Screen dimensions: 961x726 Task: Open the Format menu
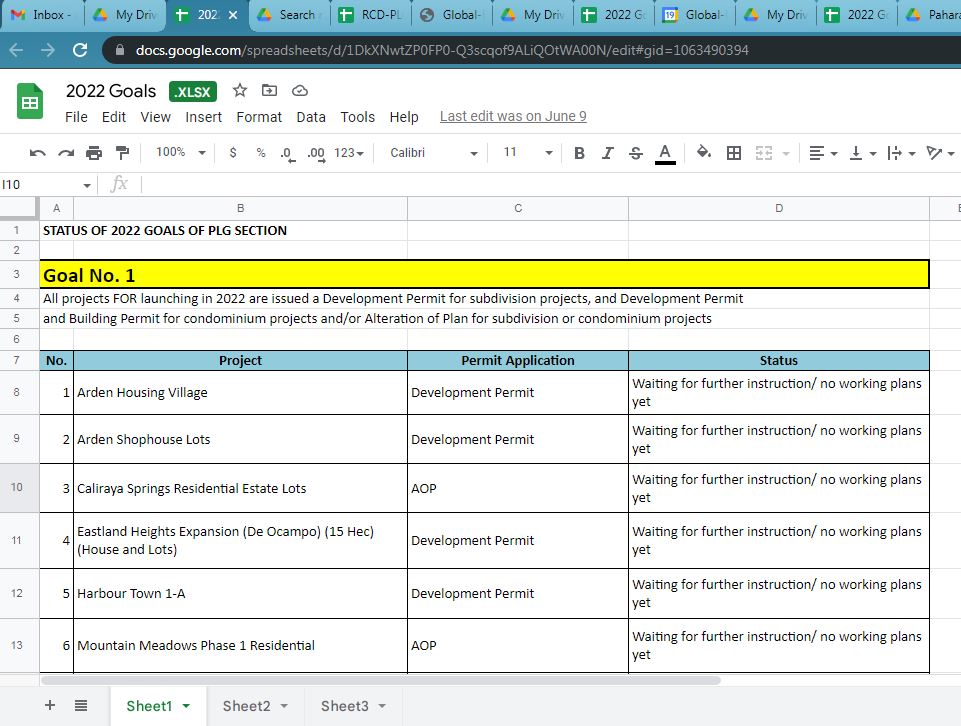(x=259, y=117)
